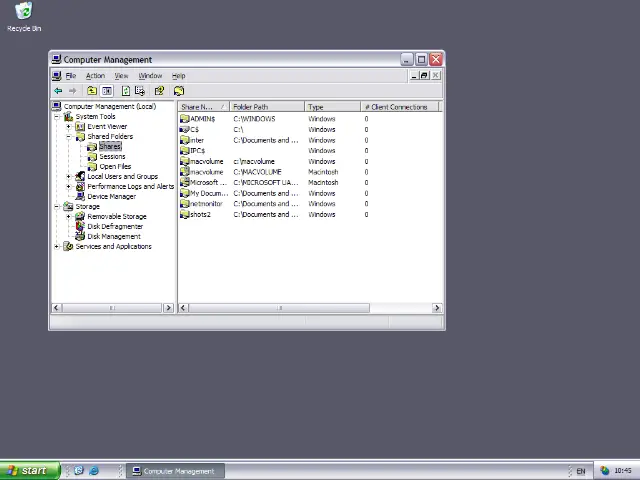Viewport: 640px width, 480px height.
Task: Click the Event Viewer tree icon
Action: [x=80, y=127]
